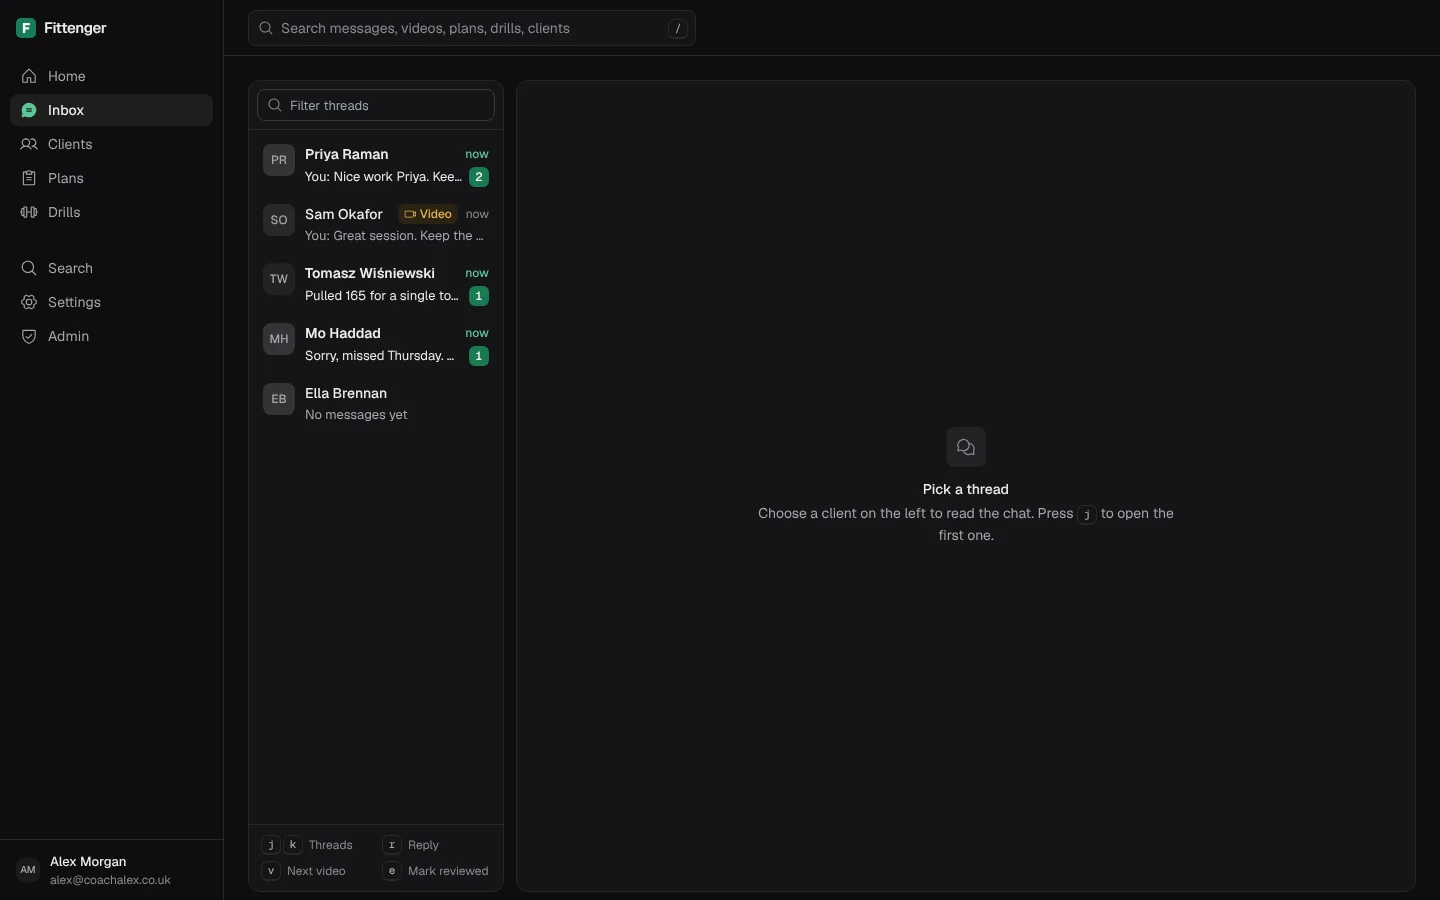Click Priya Raman's unread badge 2

(479, 177)
